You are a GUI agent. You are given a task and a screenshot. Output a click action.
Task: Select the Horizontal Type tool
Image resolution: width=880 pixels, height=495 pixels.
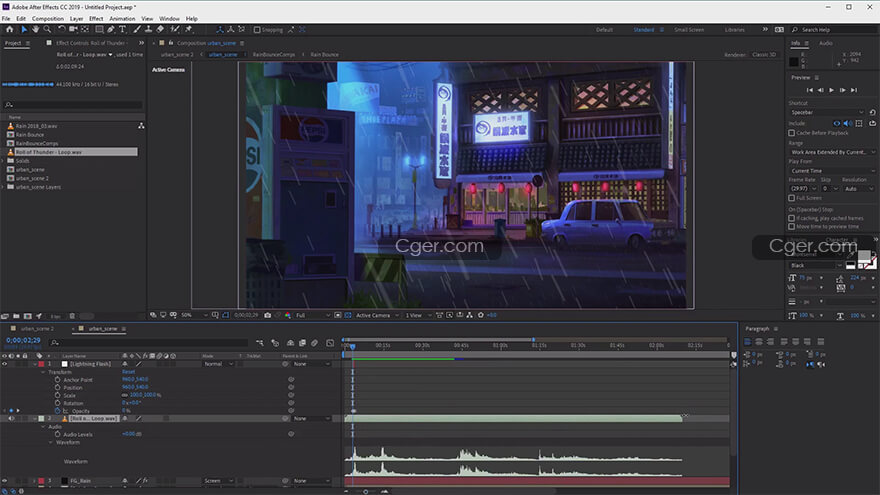pos(122,30)
